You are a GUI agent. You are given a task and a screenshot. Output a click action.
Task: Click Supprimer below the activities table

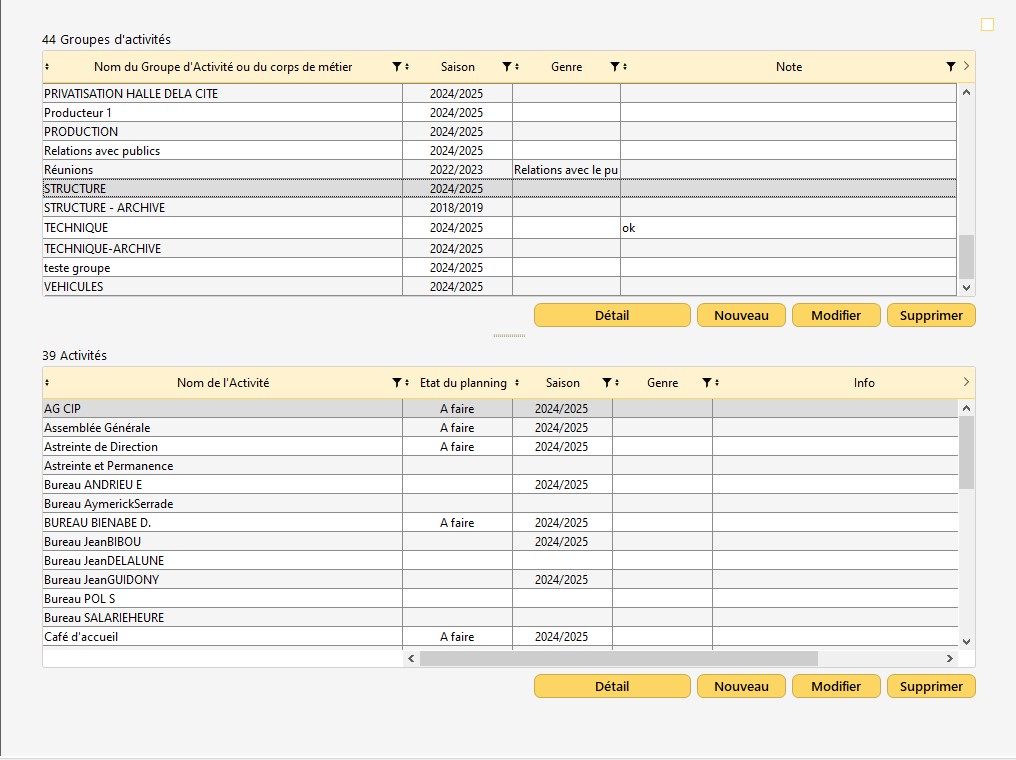coord(931,687)
